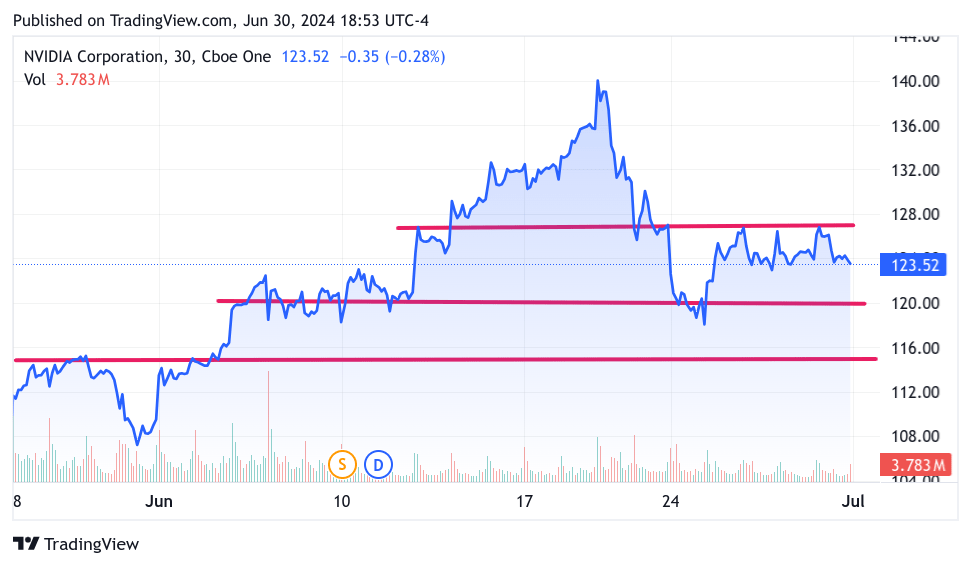Click the orange split 'S' marker
The width and height of the screenshot is (971, 567).
[x=342, y=464]
